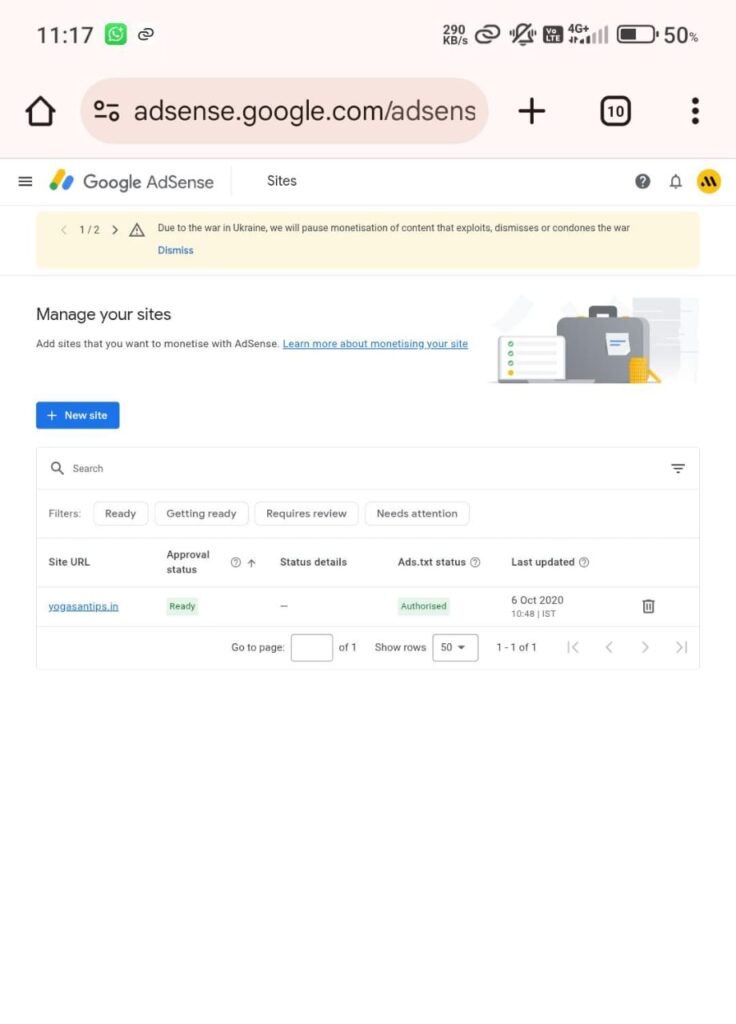Apply the Ready filter chip

[121, 513]
